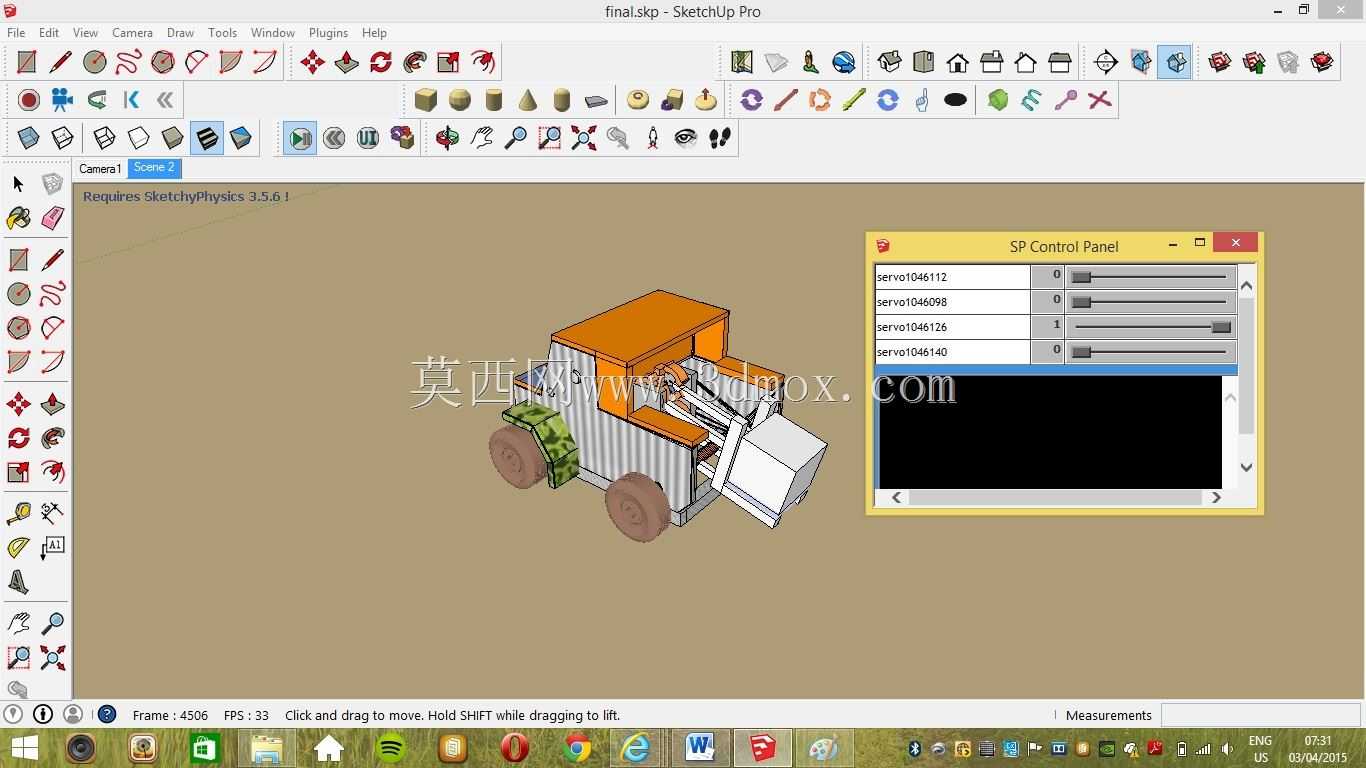Enable Shaded With Textures style

206,138
